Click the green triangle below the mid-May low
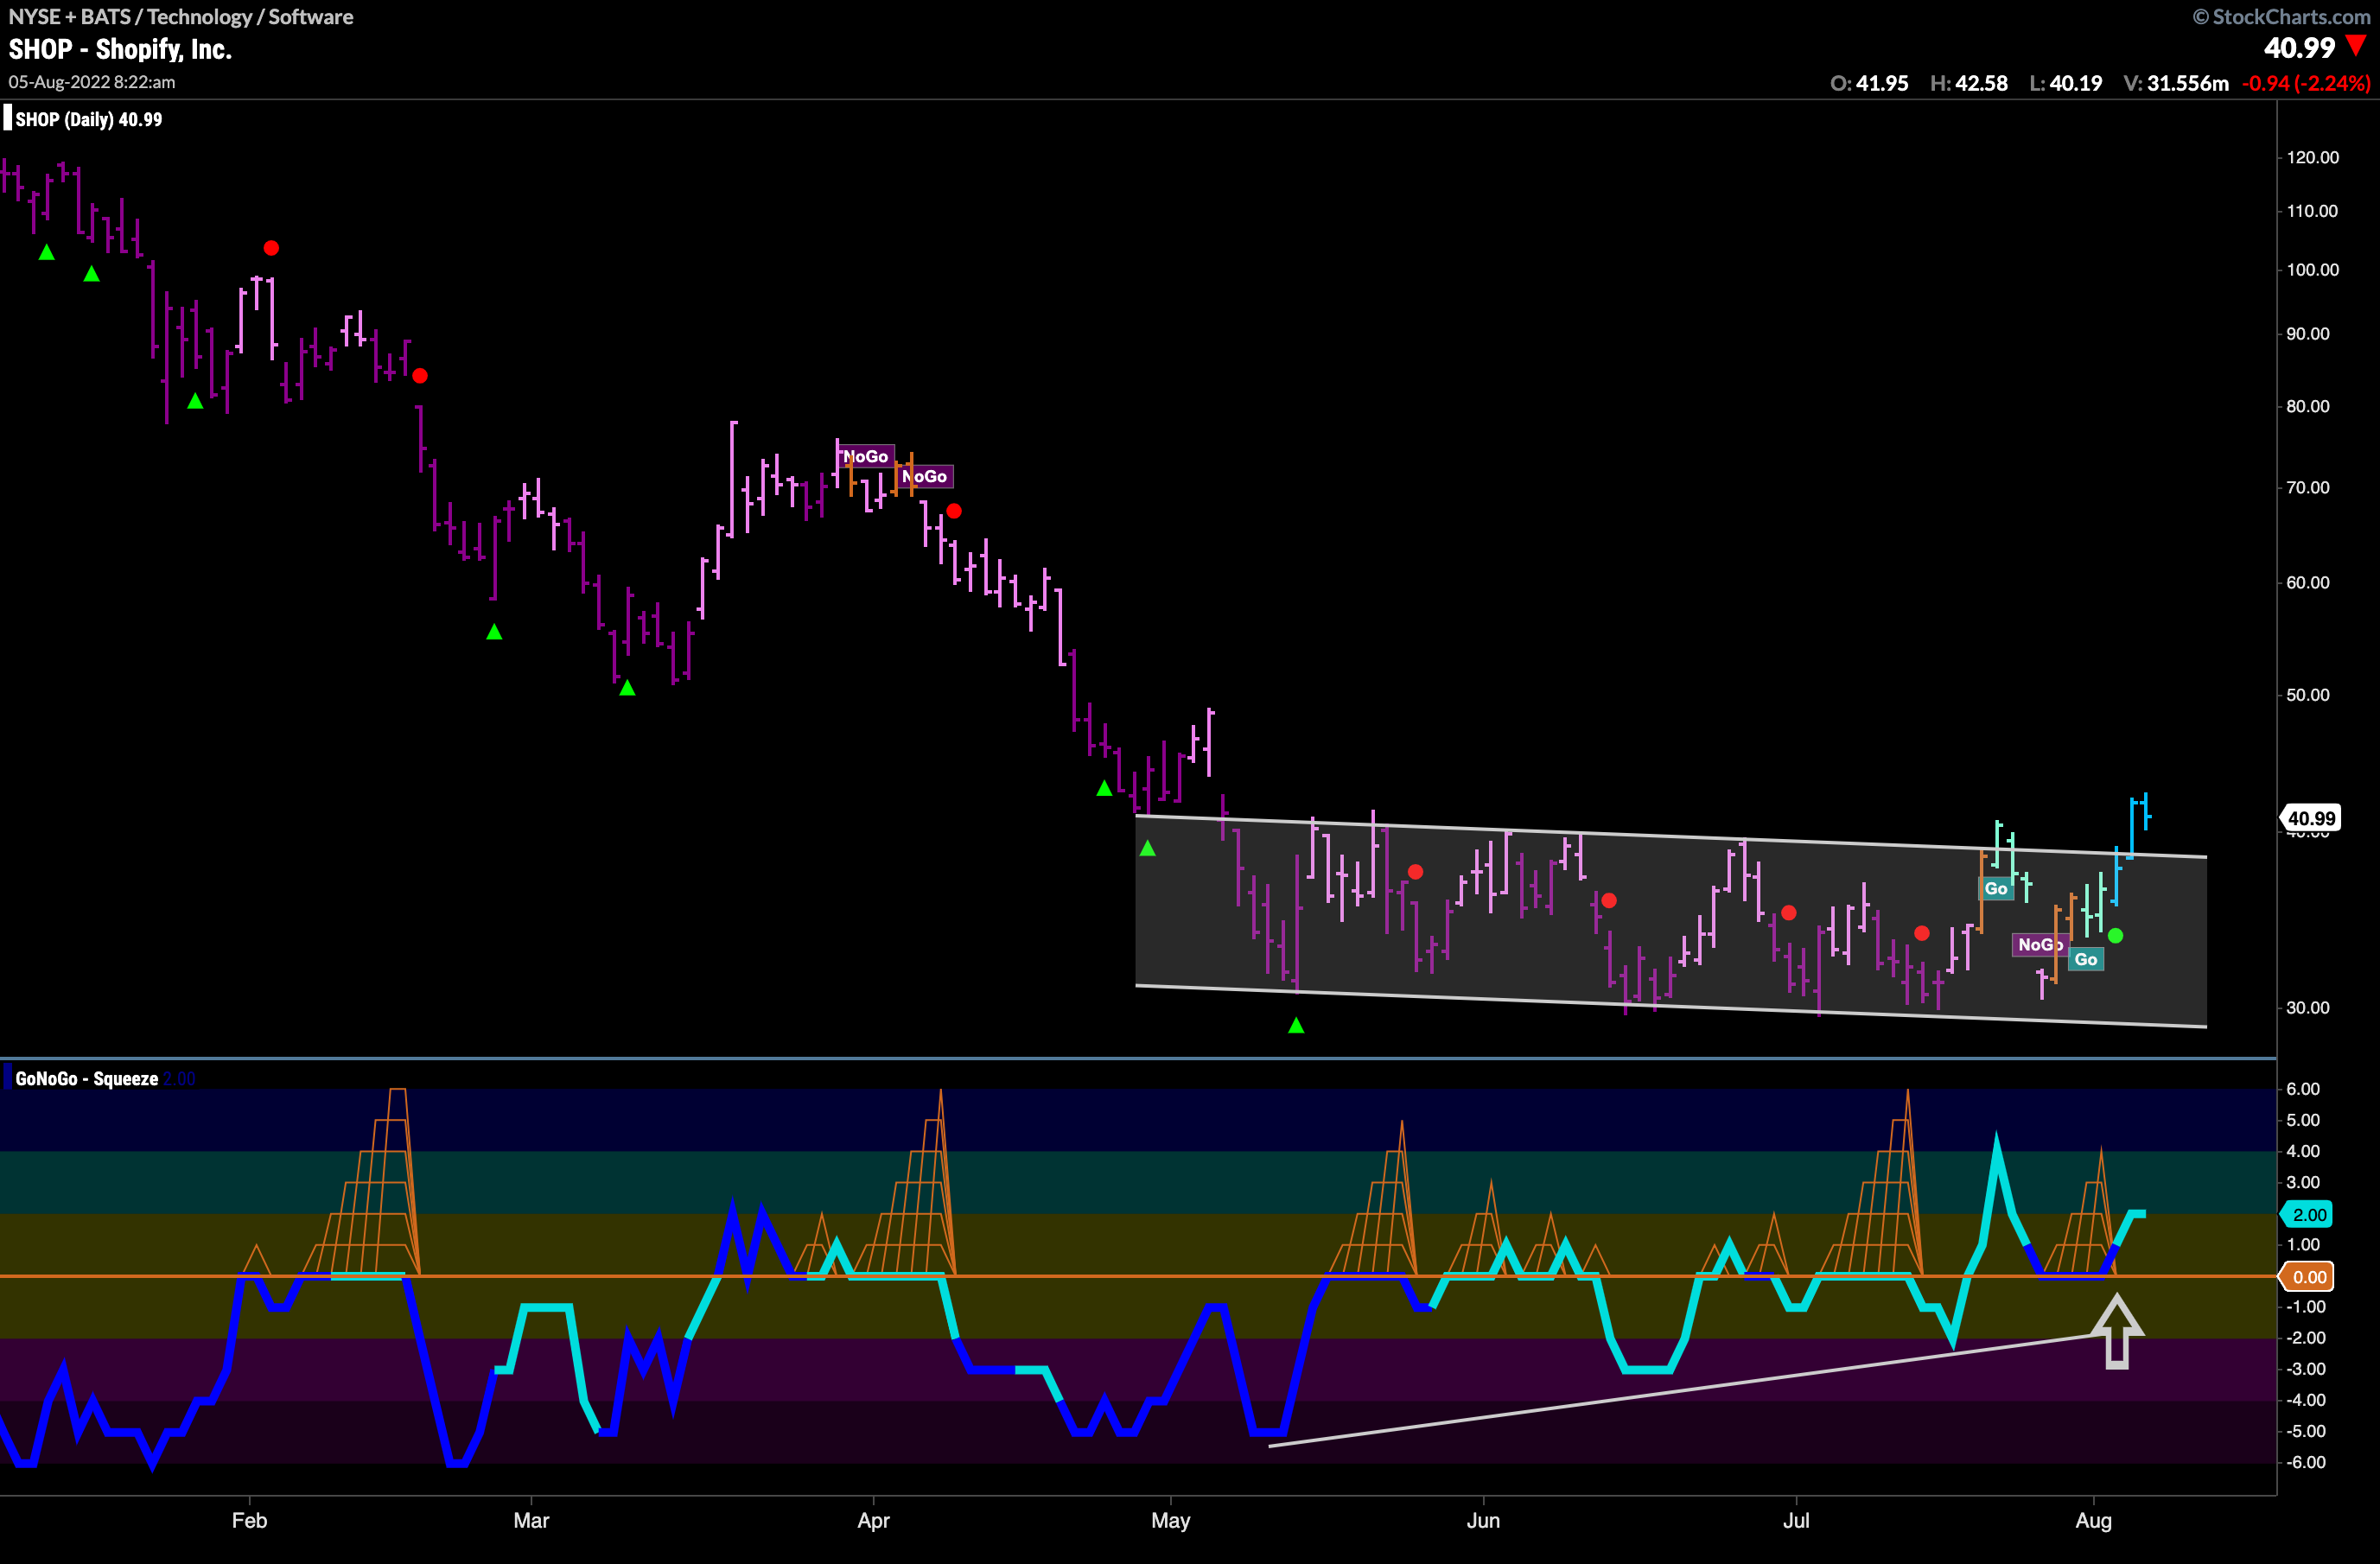Image resolution: width=2380 pixels, height=1564 pixels. 1296,1025
